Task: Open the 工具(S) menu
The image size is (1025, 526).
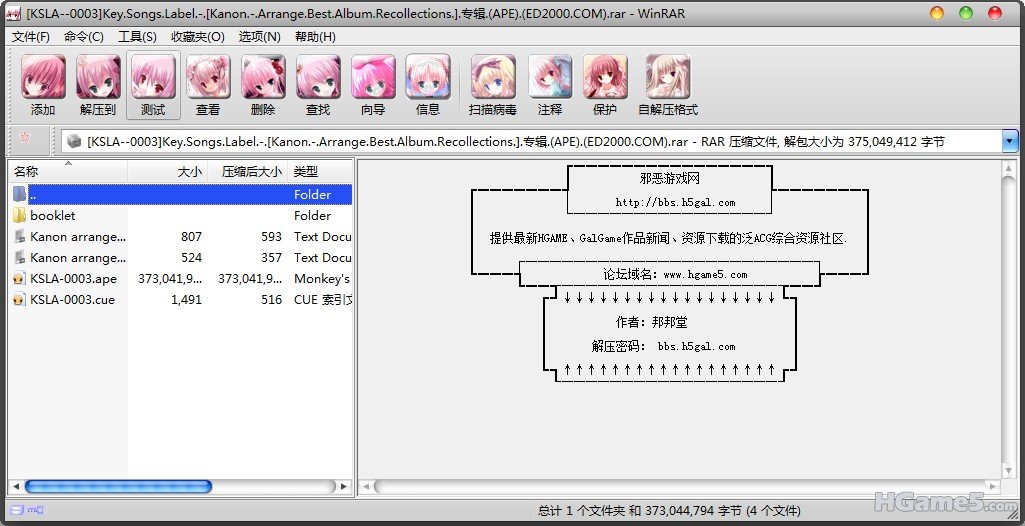Action: point(137,37)
